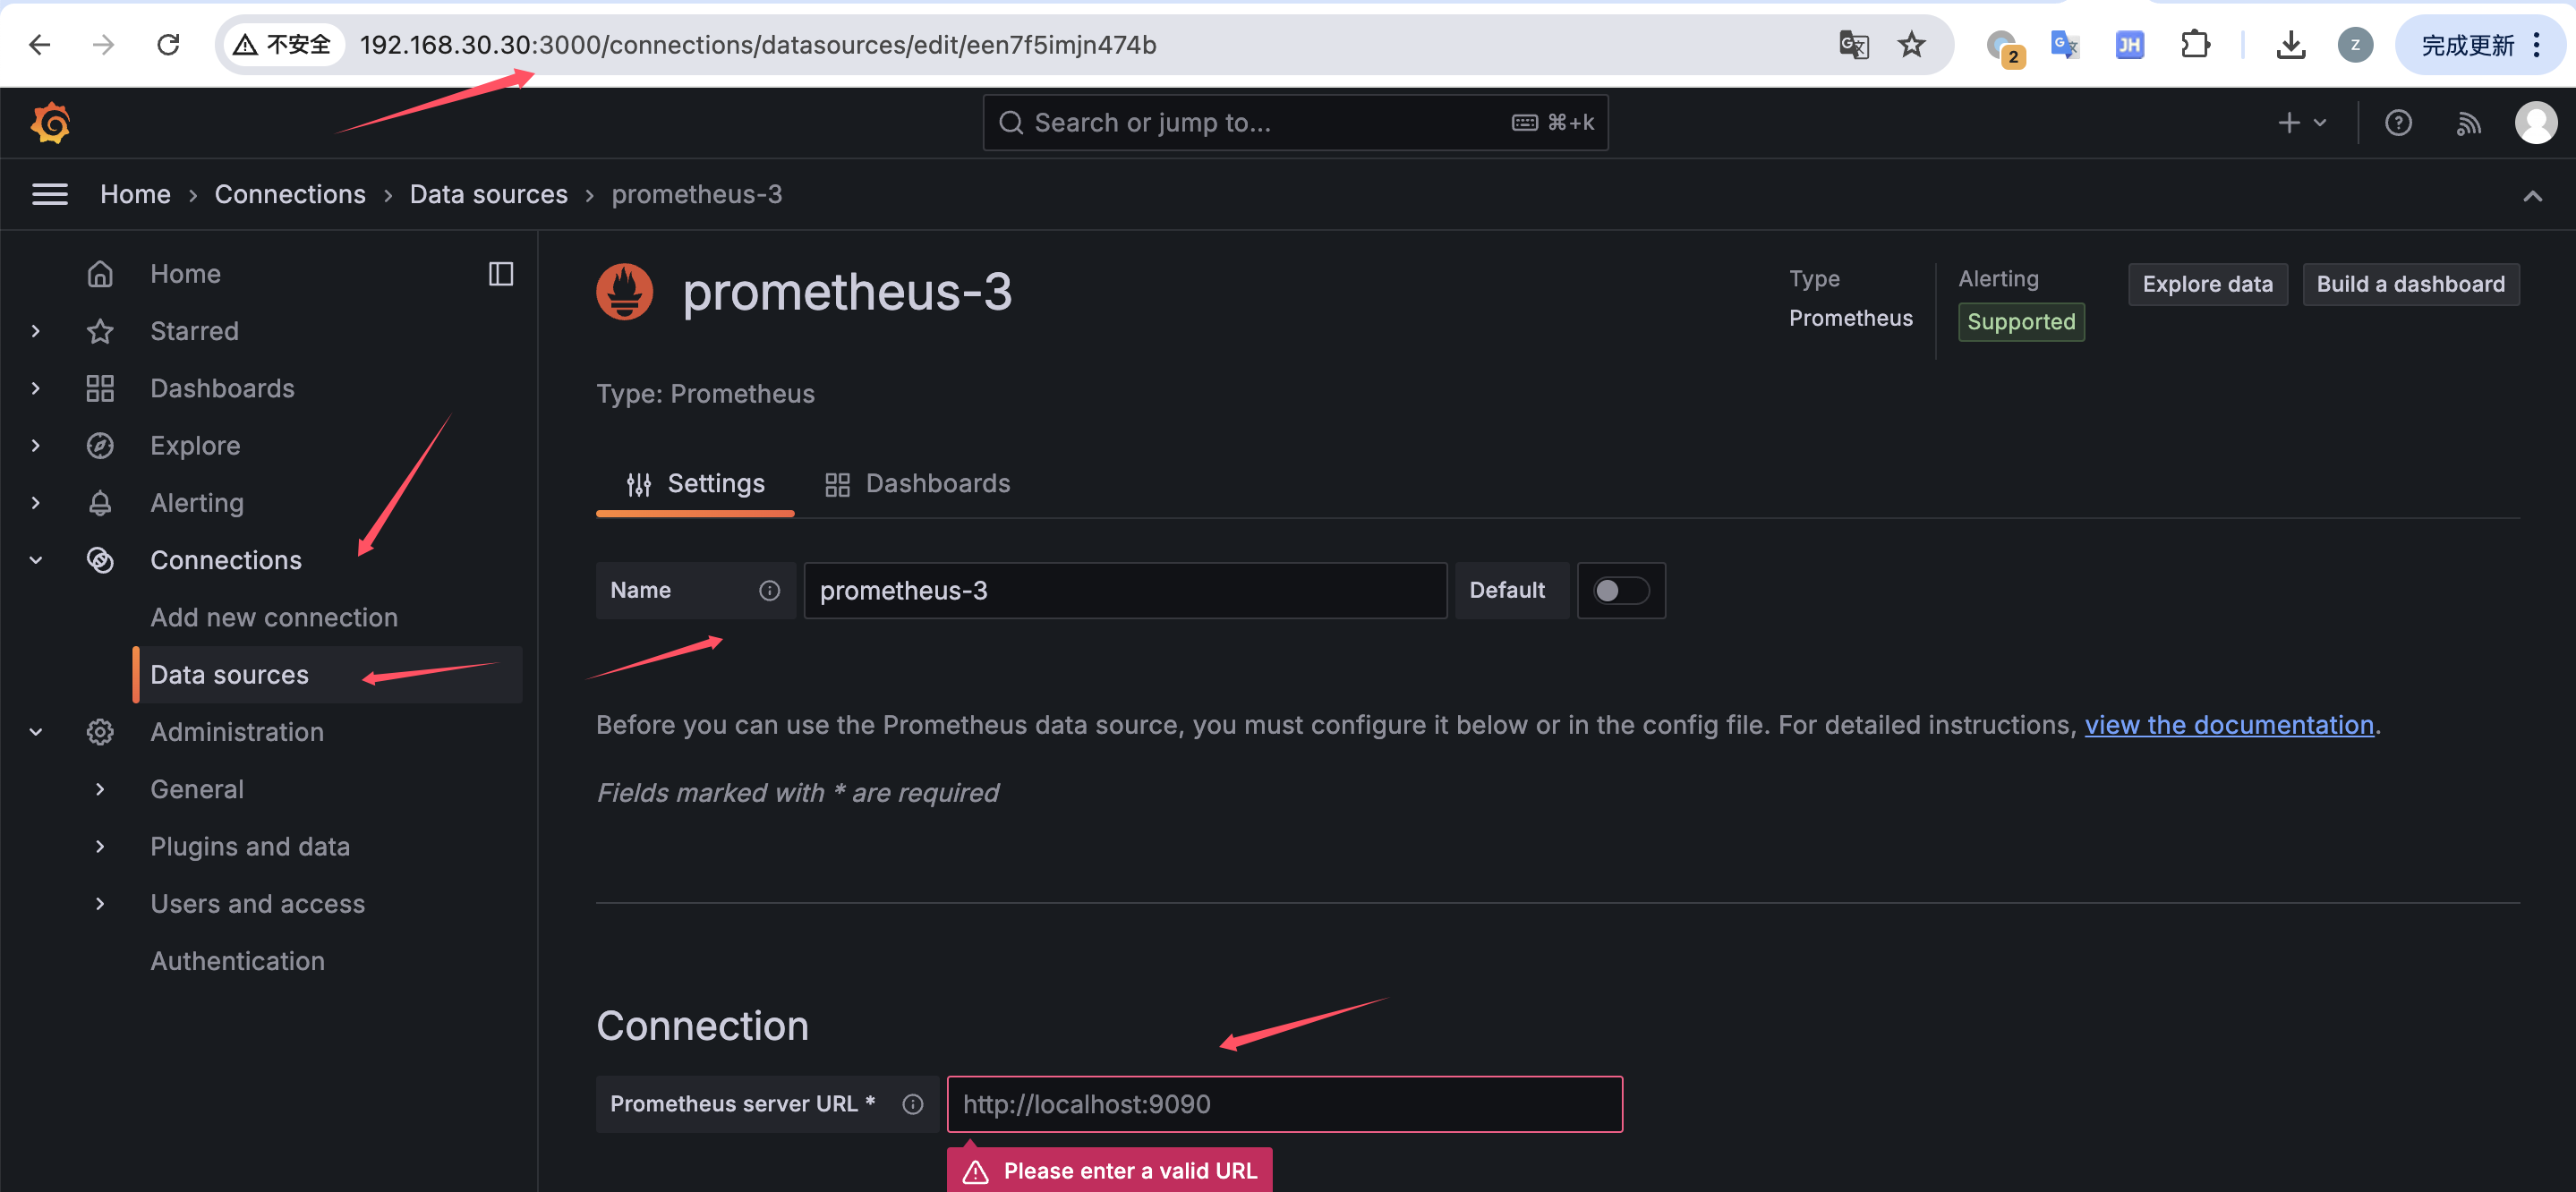The height and width of the screenshot is (1192, 2576).
Task: Expand the Plugins and data section
Action: pos(99,846)
